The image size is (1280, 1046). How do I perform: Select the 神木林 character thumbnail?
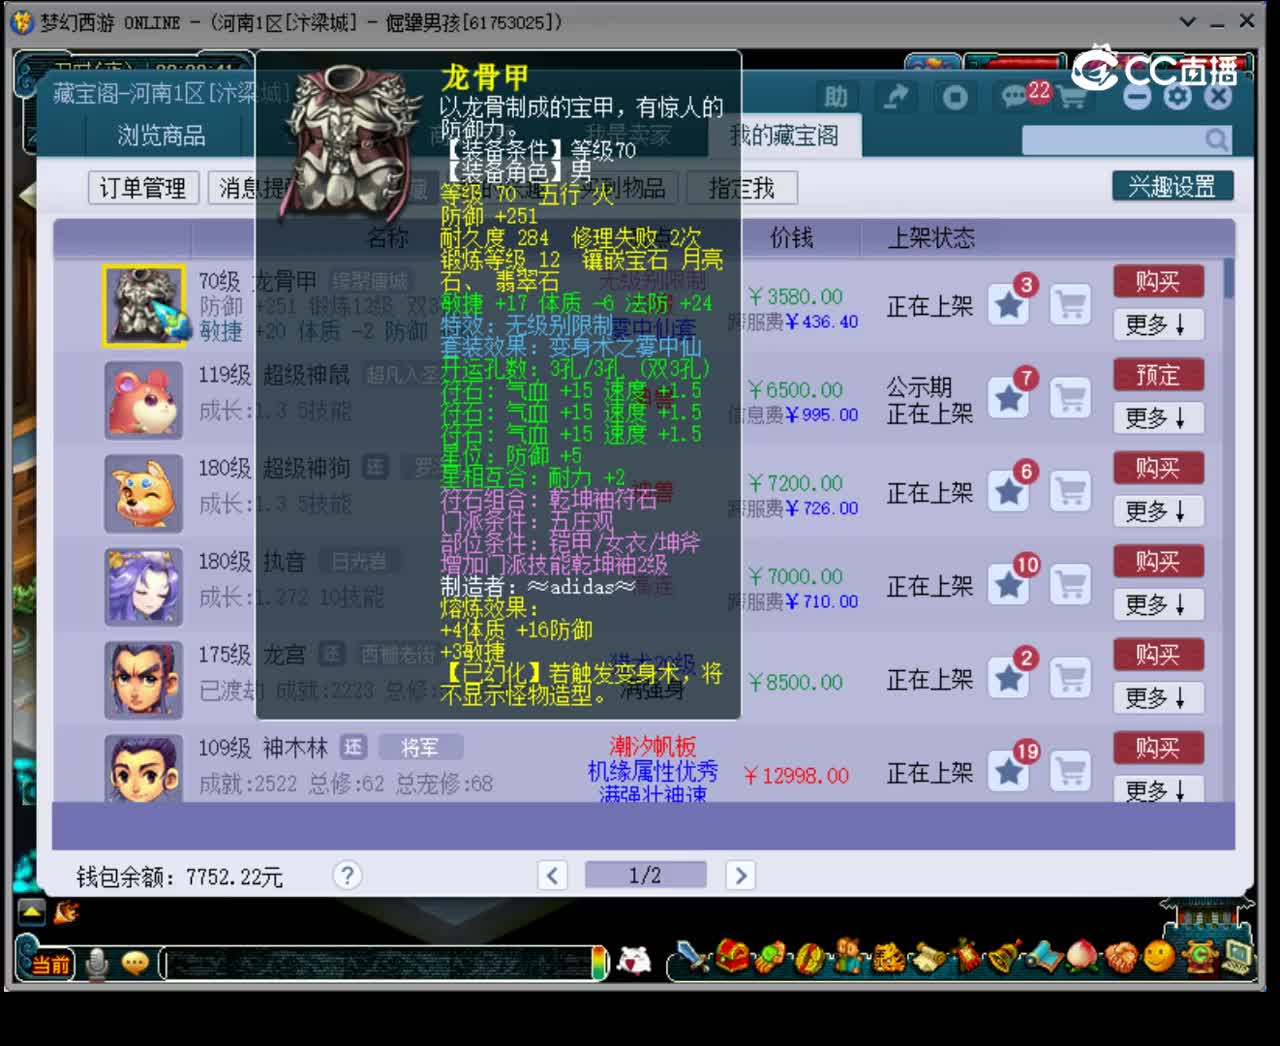point(144,769)
